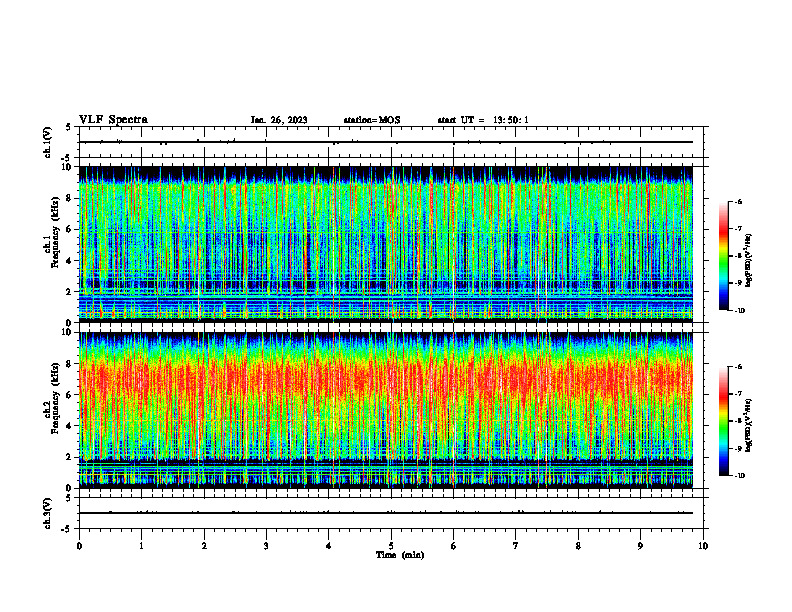Click the "VLF Spectra" plot title
Viewport: 792px width, 612px height.
coord(113,120)
